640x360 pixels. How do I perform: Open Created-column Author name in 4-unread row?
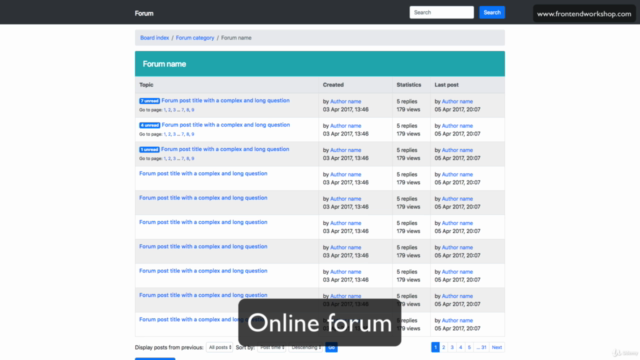[345, 126]
